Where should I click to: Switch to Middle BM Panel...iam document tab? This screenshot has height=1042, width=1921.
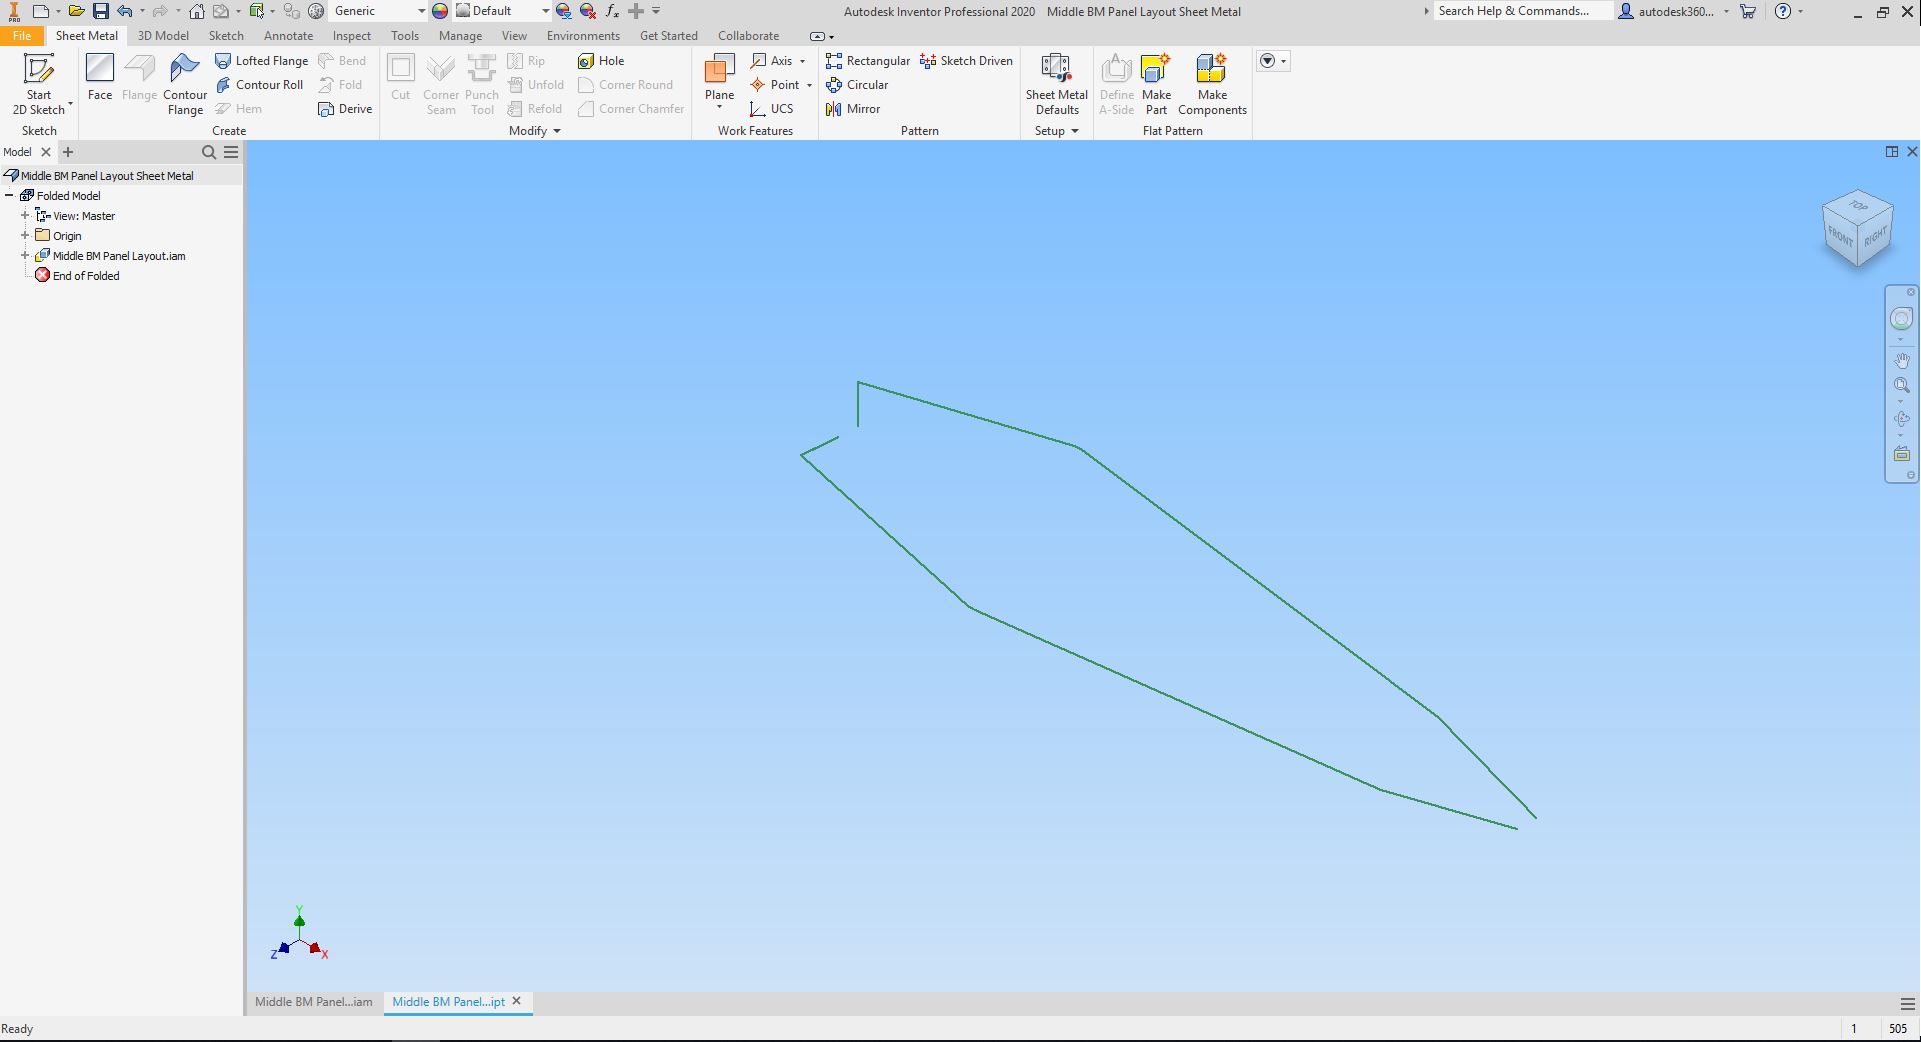[x=314, y=1002]
